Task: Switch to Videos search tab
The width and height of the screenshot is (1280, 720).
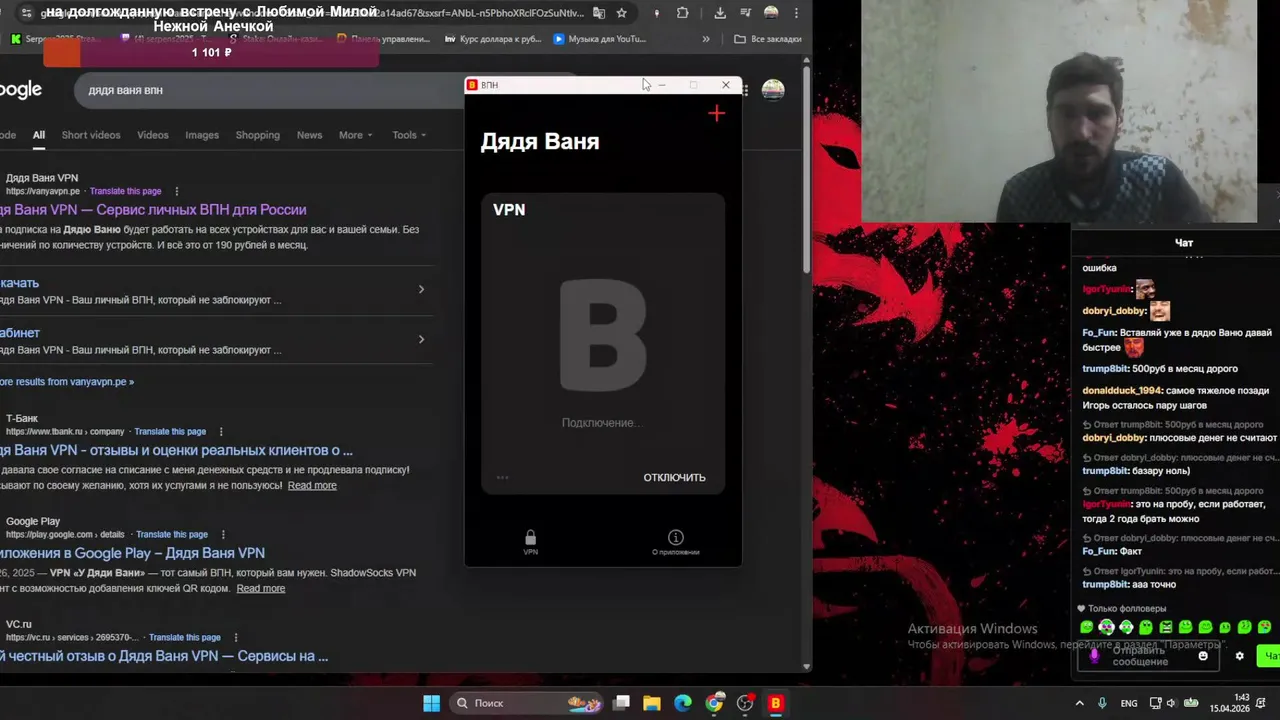Action: point(153,135)
